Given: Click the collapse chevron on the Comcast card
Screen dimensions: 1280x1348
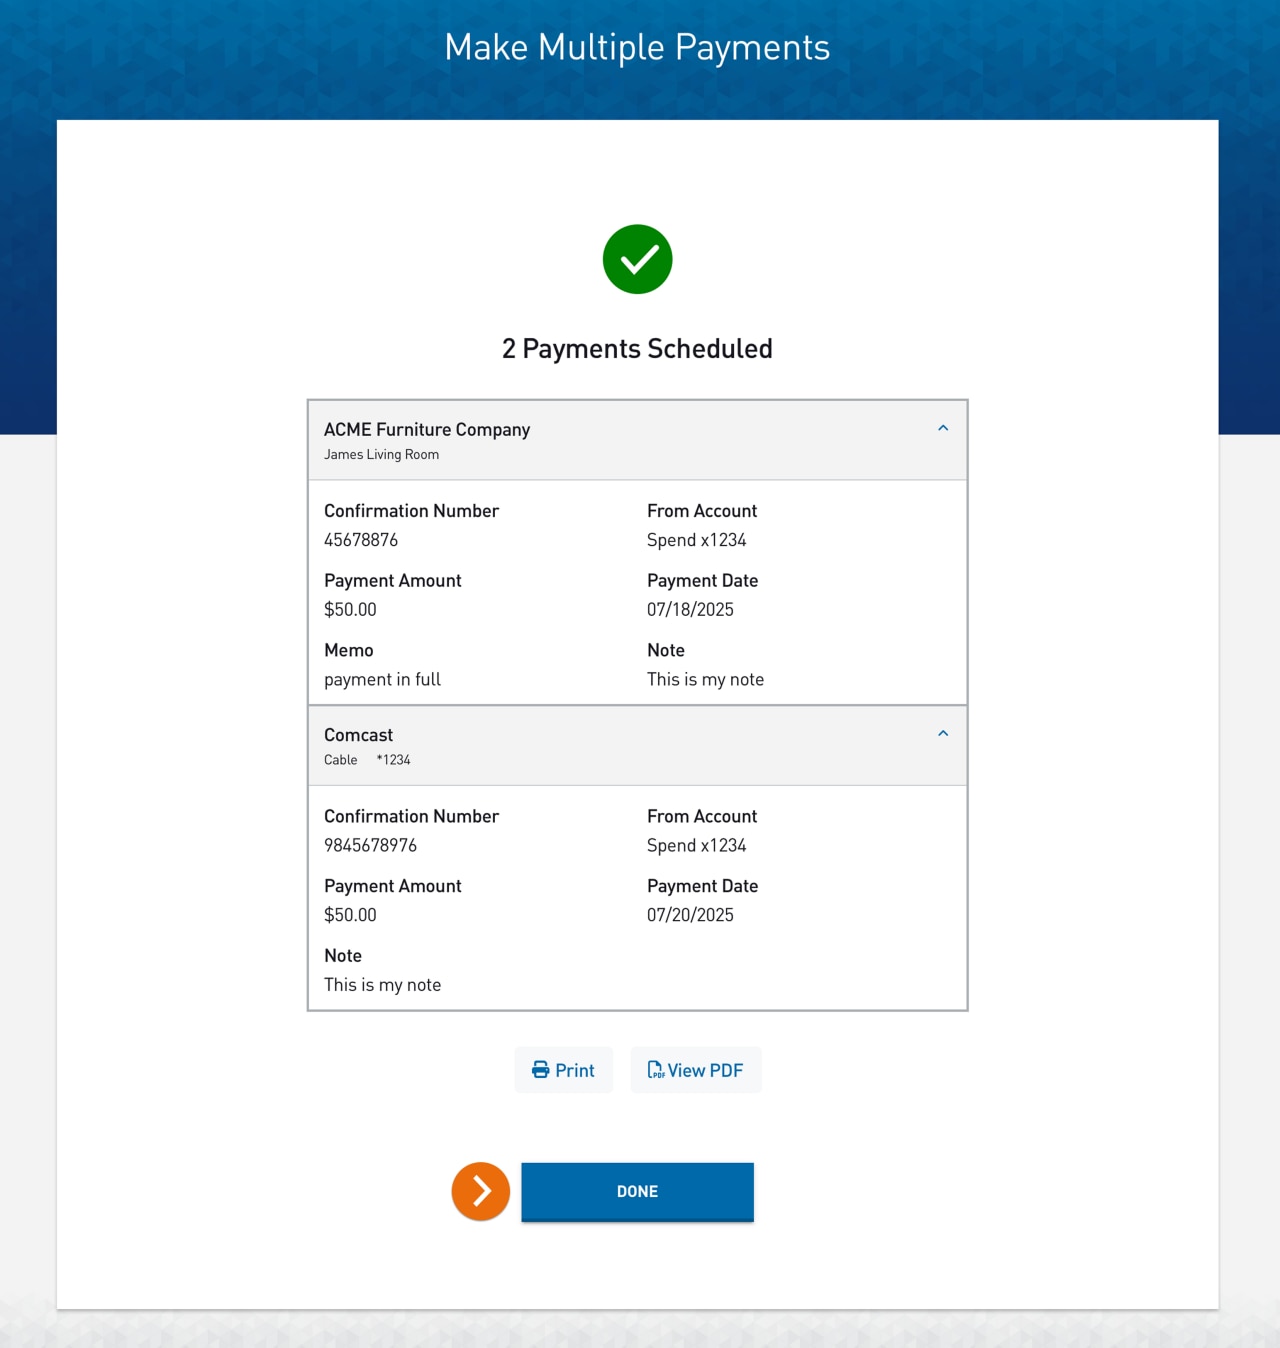Looking at the screenshot, I should tap(942, 733).
